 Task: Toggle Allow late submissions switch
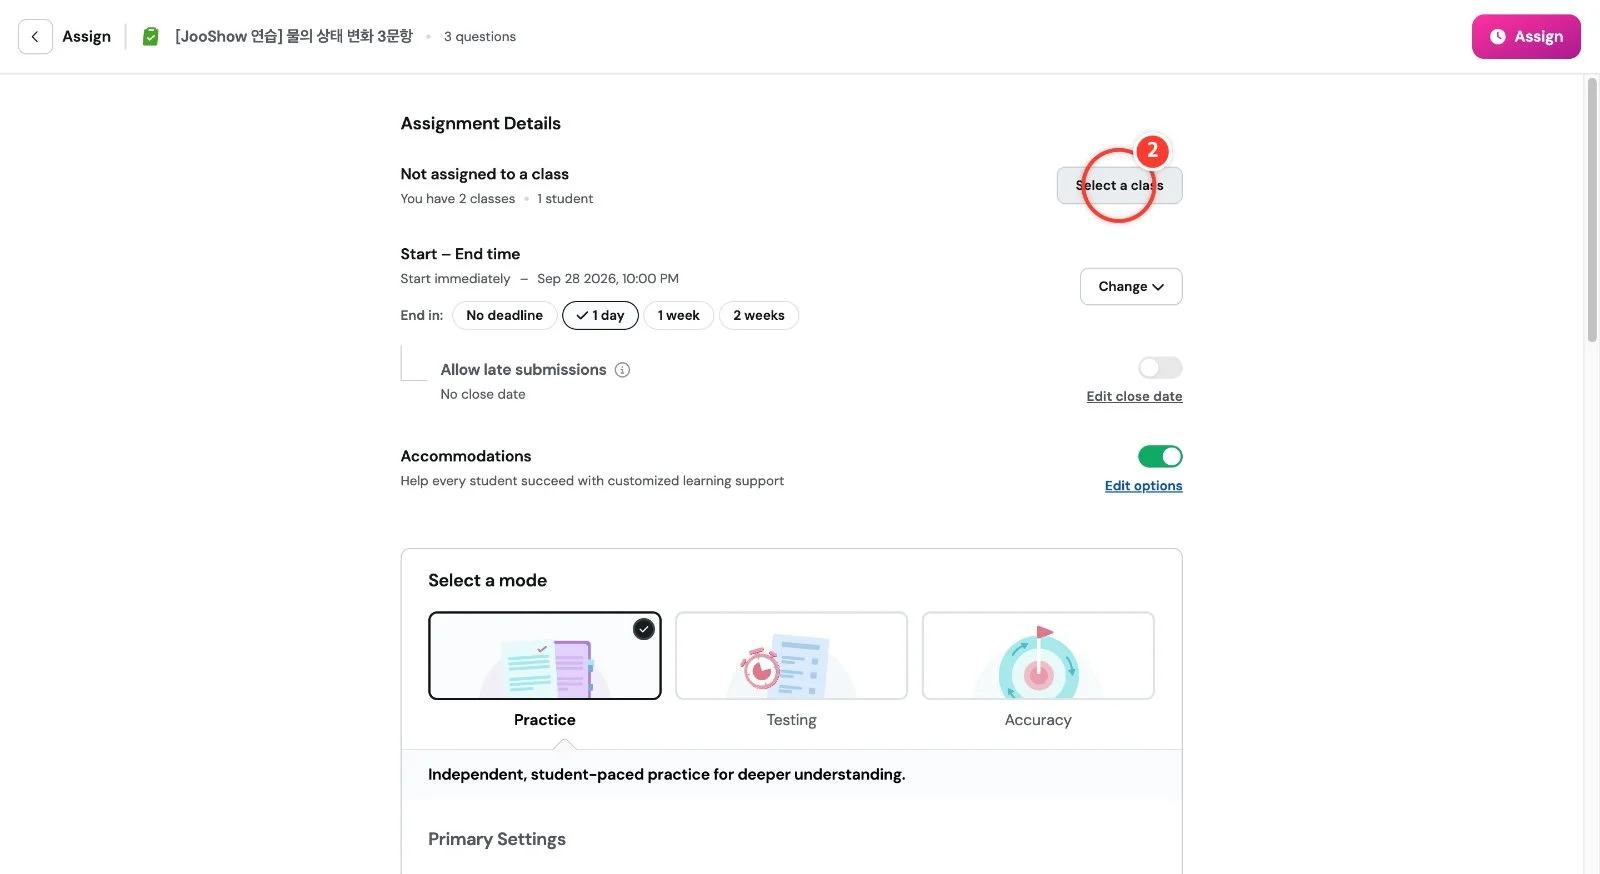tap(1160, 368)
